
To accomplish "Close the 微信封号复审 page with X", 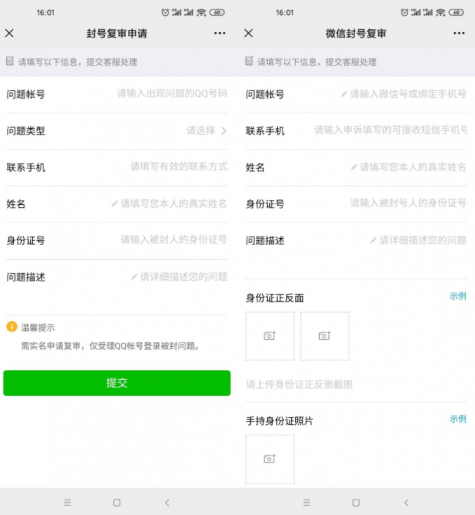I will pos(249,33).
